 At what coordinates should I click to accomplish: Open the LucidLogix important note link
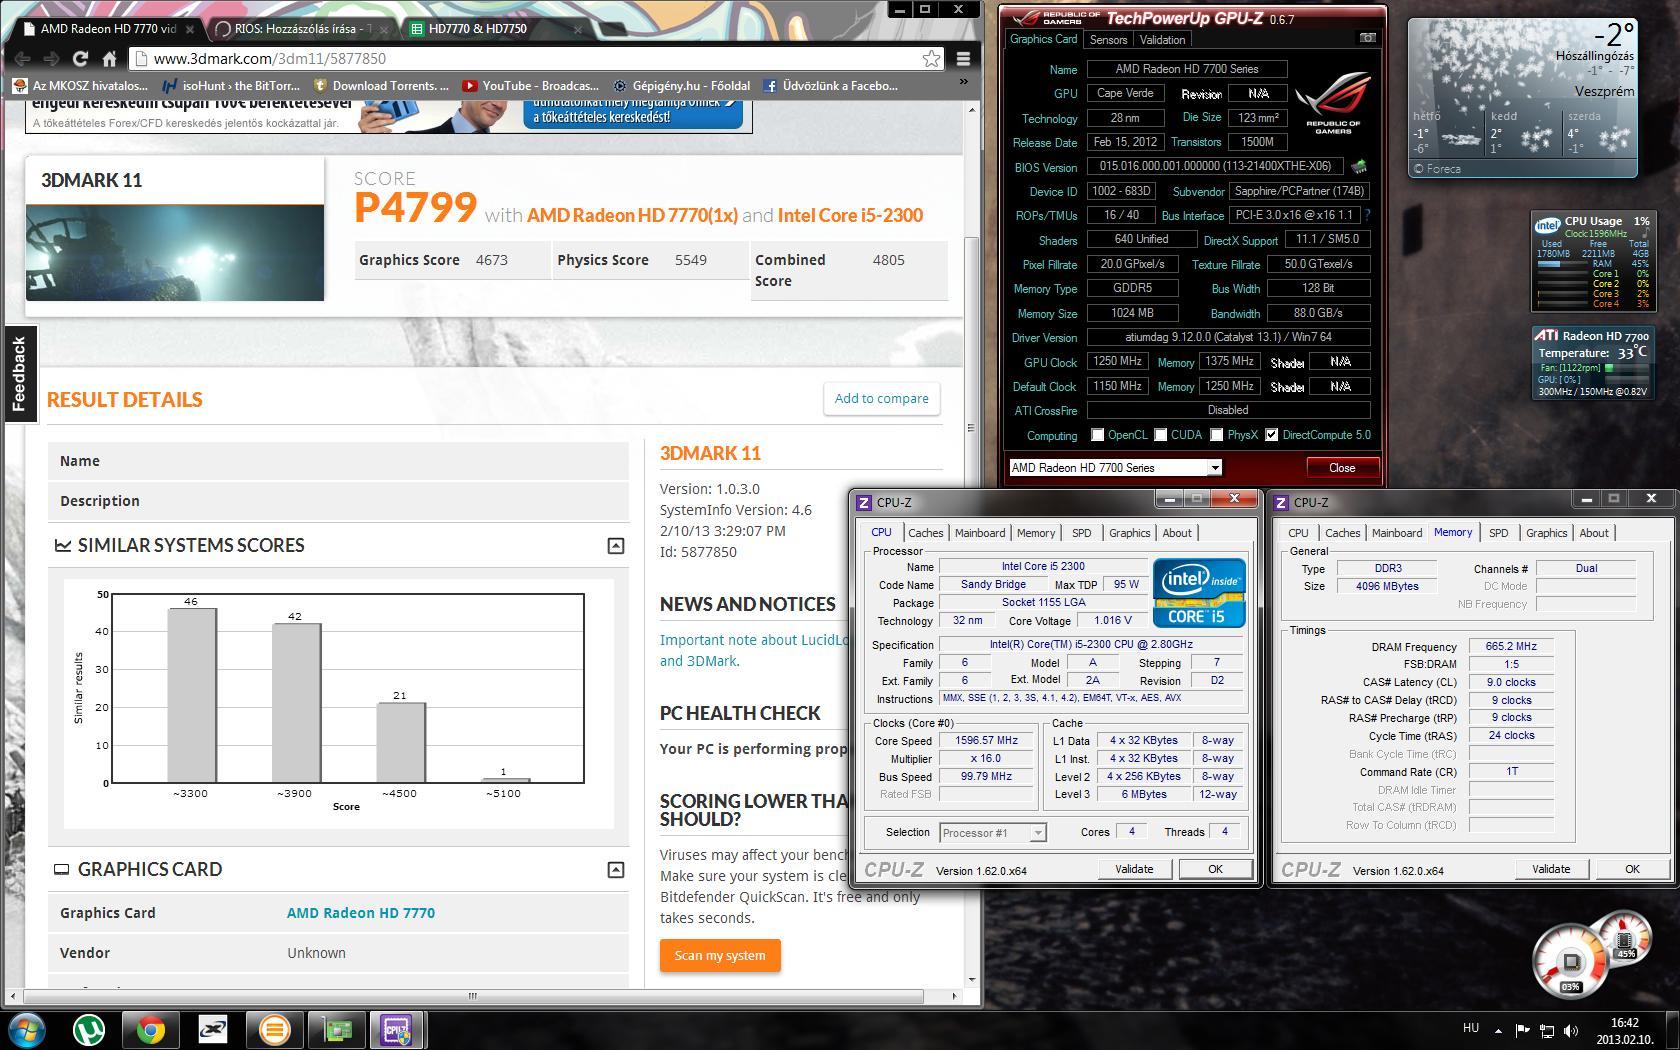point(753,650)
